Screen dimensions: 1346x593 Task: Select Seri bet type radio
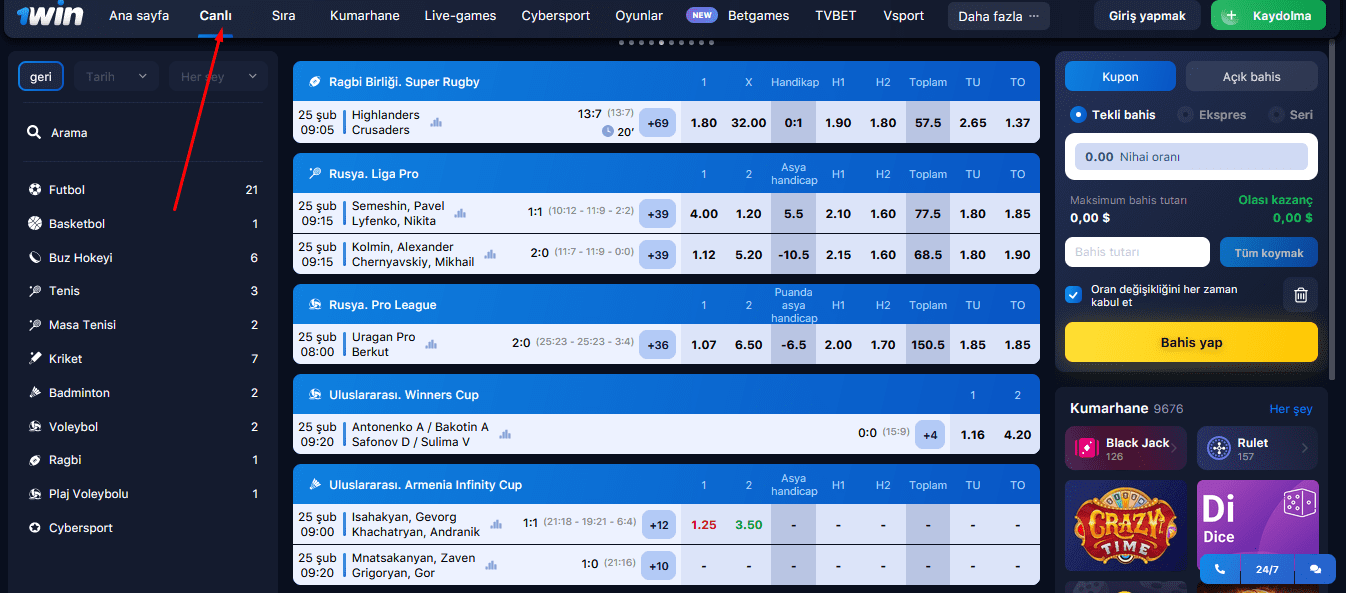pyautogui.click(x=1276, y=115)
